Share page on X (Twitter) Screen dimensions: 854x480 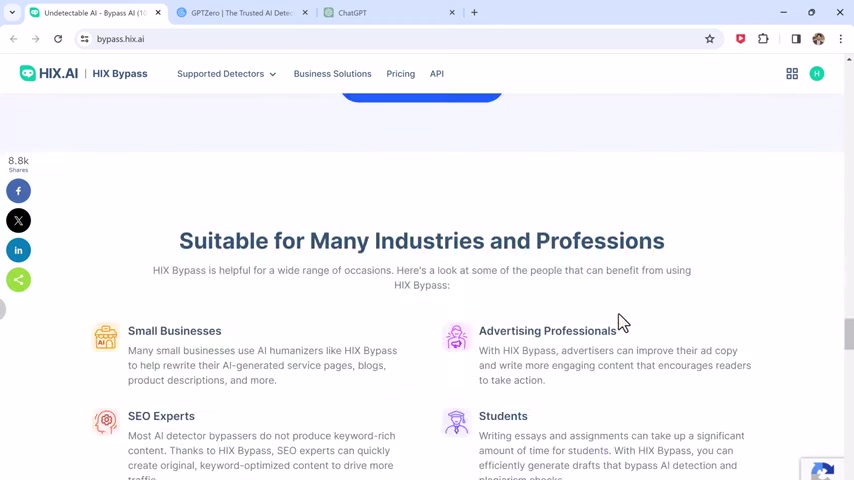pyautogui.click(x=19, y=221)
